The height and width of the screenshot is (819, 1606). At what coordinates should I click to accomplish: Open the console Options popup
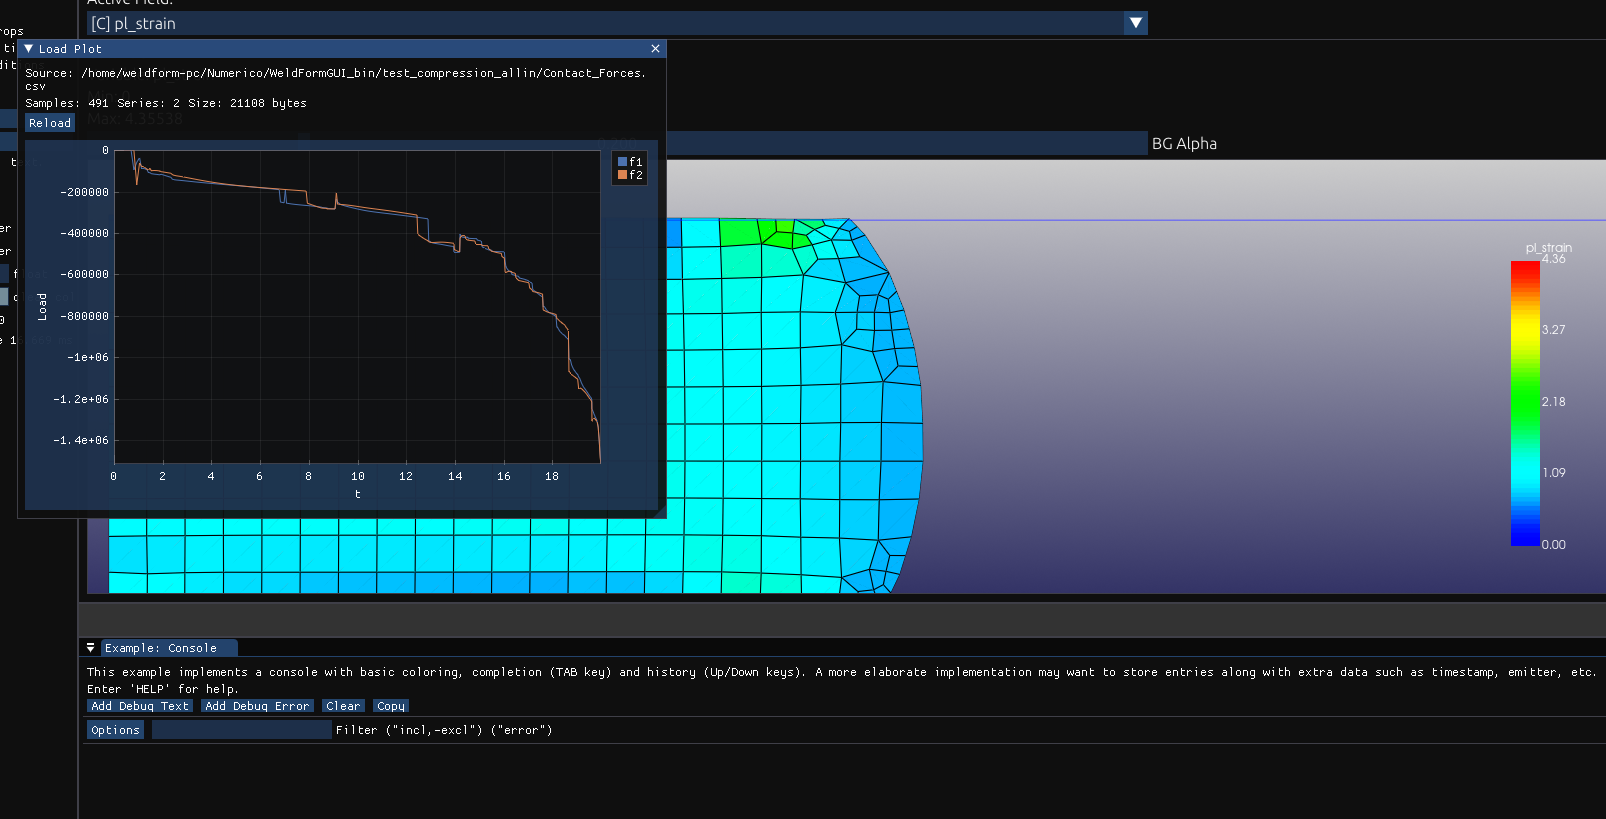click(115, 730)
